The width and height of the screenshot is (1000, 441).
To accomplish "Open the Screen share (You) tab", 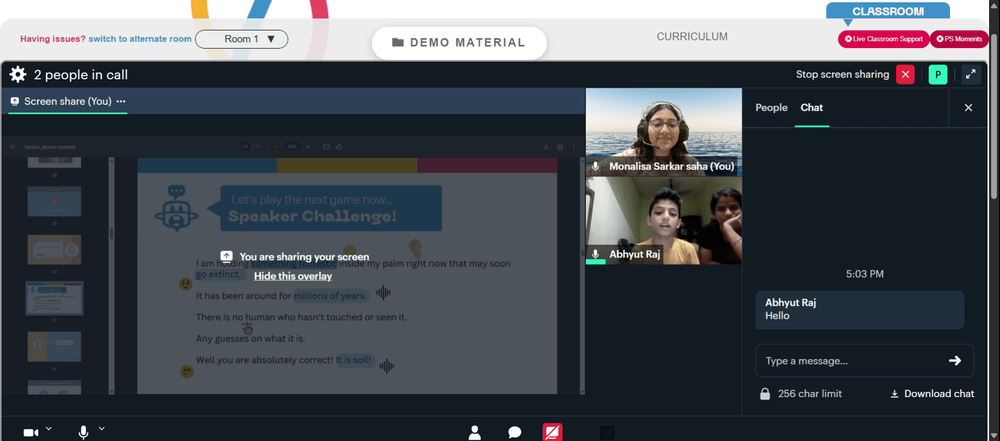I will (68, 101).
